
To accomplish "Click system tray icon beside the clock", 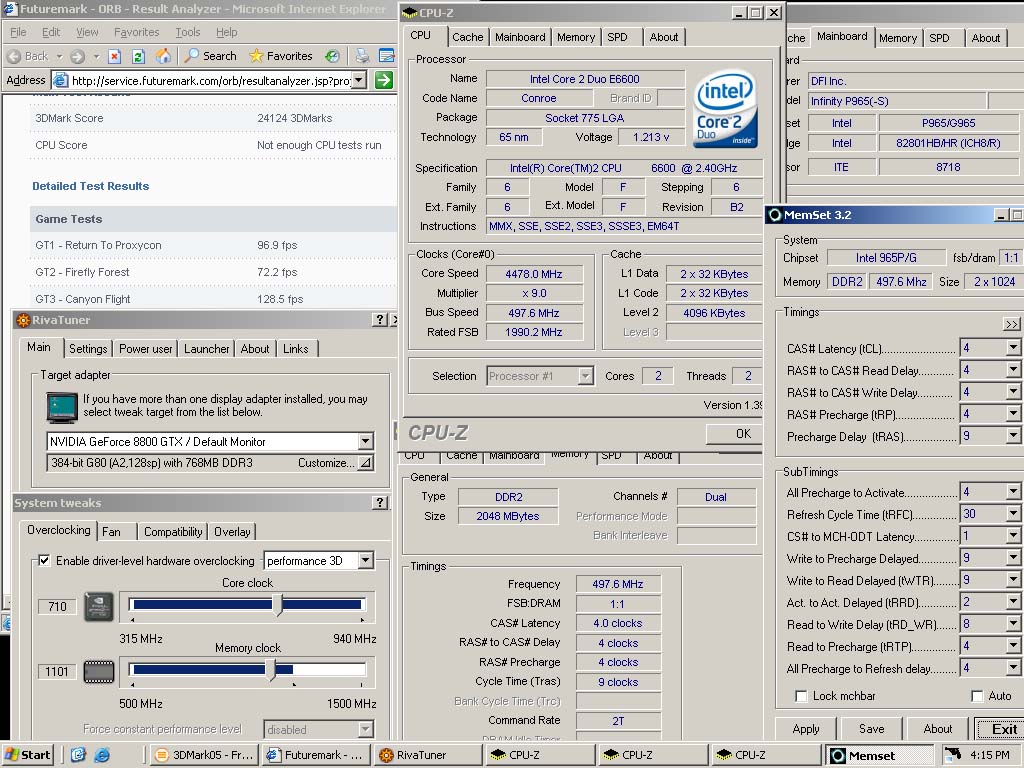I will pos(952,754).
